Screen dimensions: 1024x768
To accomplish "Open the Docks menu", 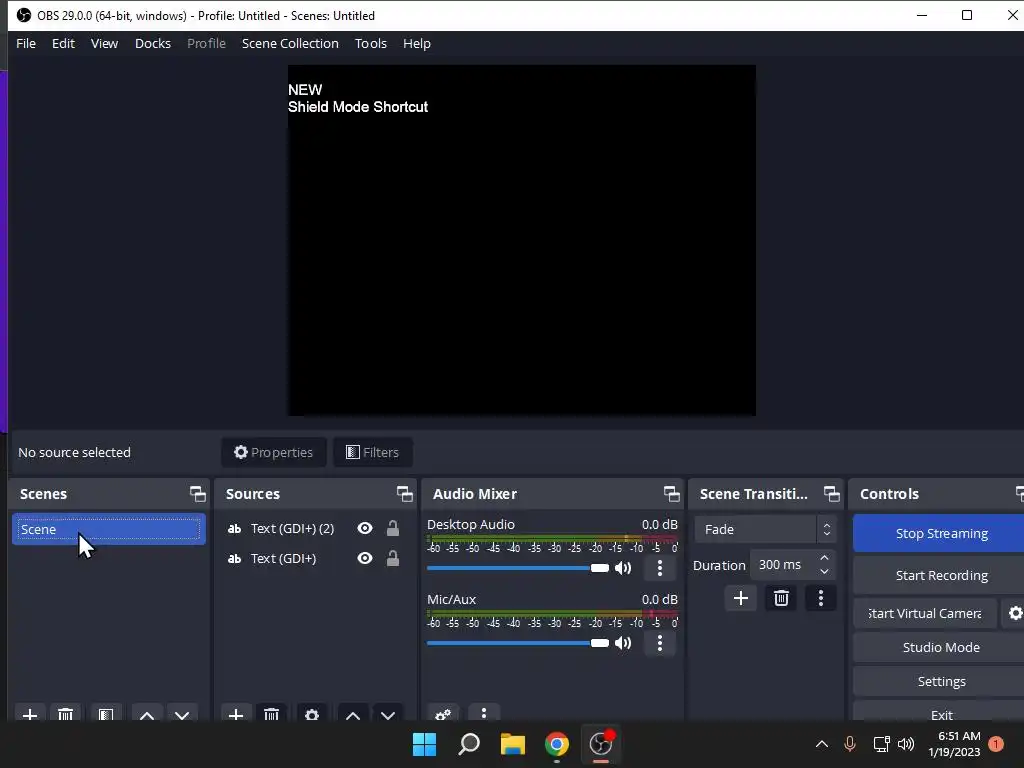I will [x=153, y=43].
